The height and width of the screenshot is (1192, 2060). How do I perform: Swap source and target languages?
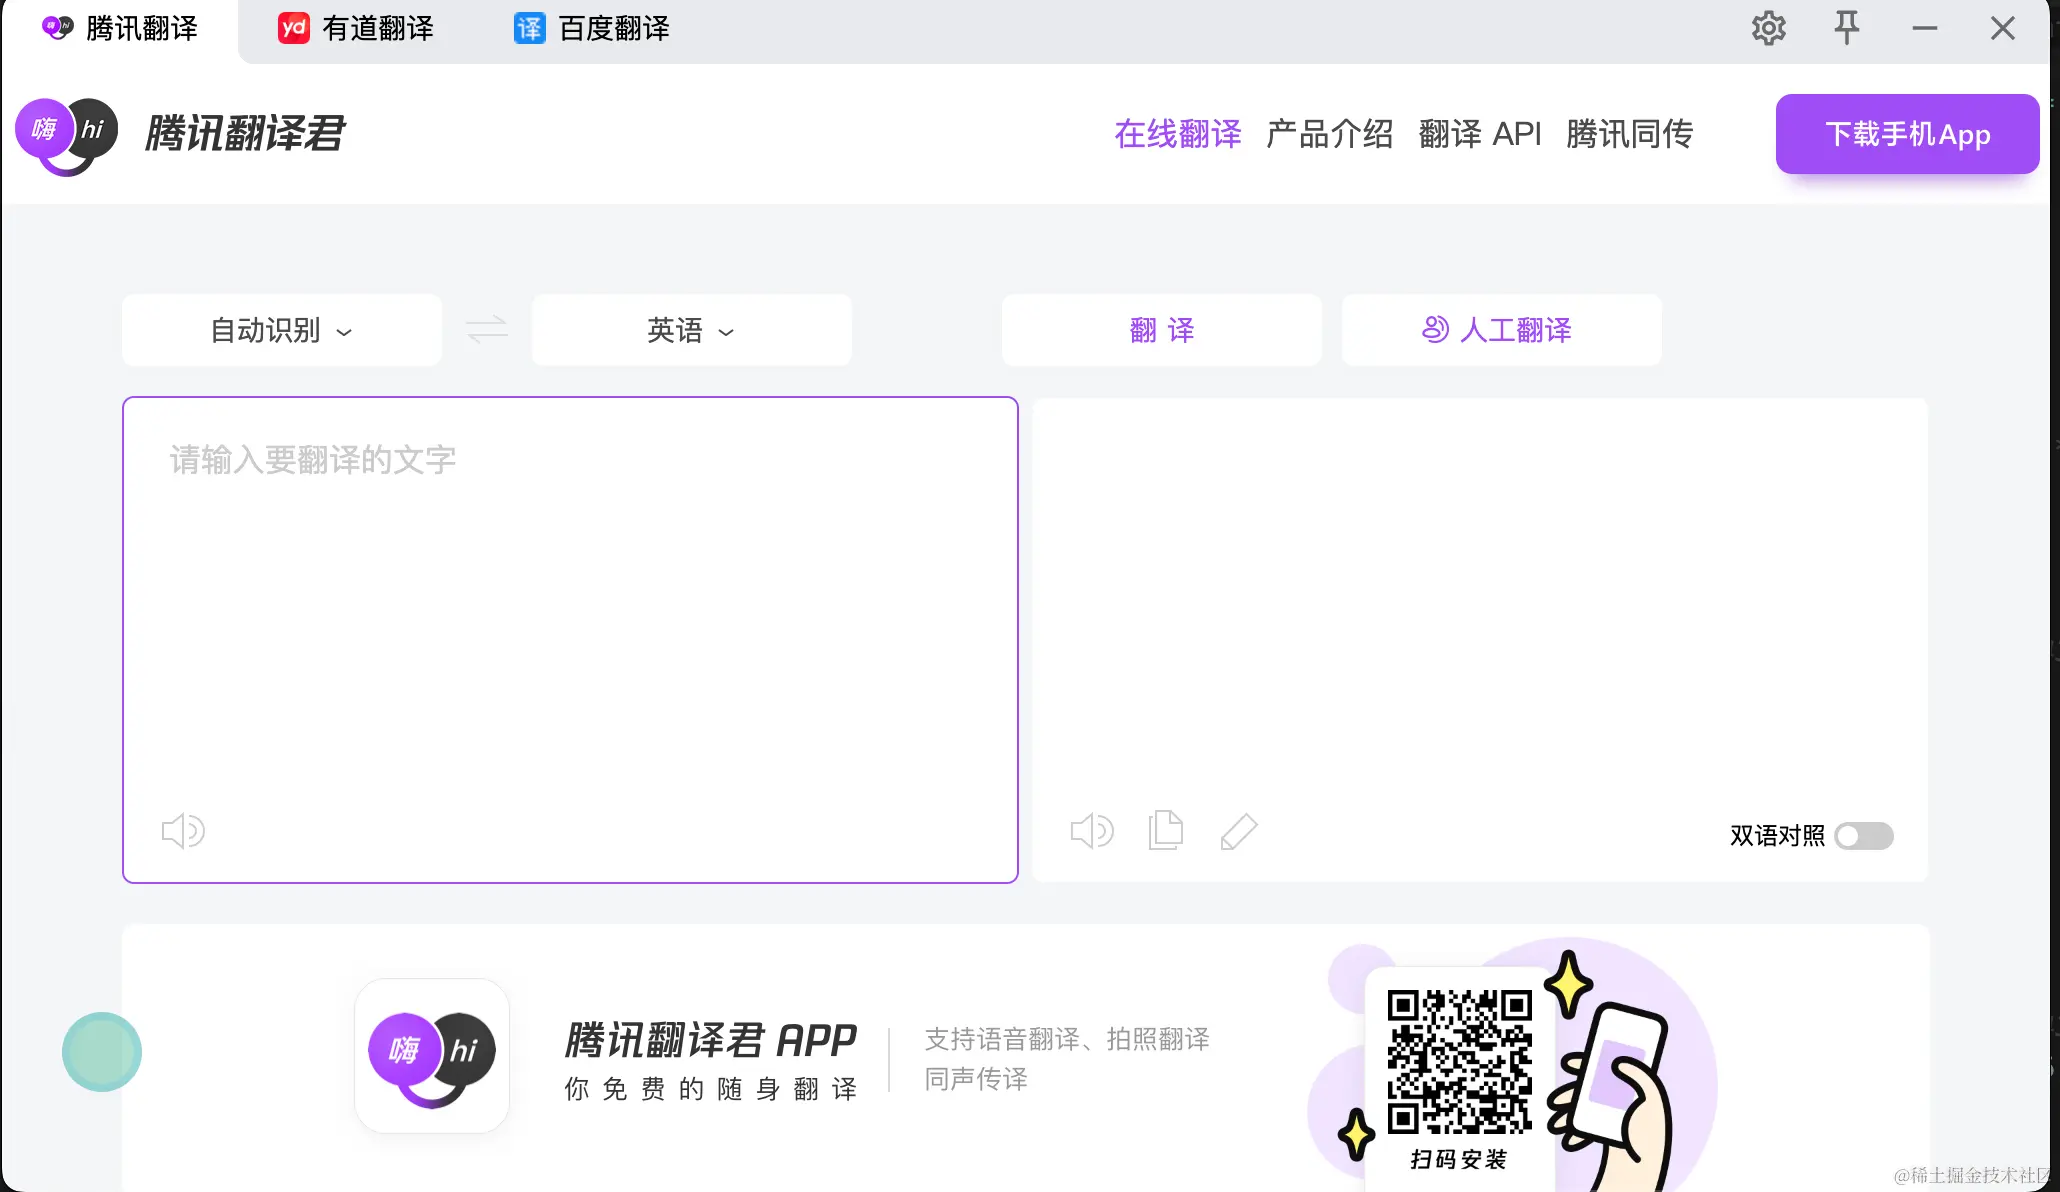pos(487,330)
